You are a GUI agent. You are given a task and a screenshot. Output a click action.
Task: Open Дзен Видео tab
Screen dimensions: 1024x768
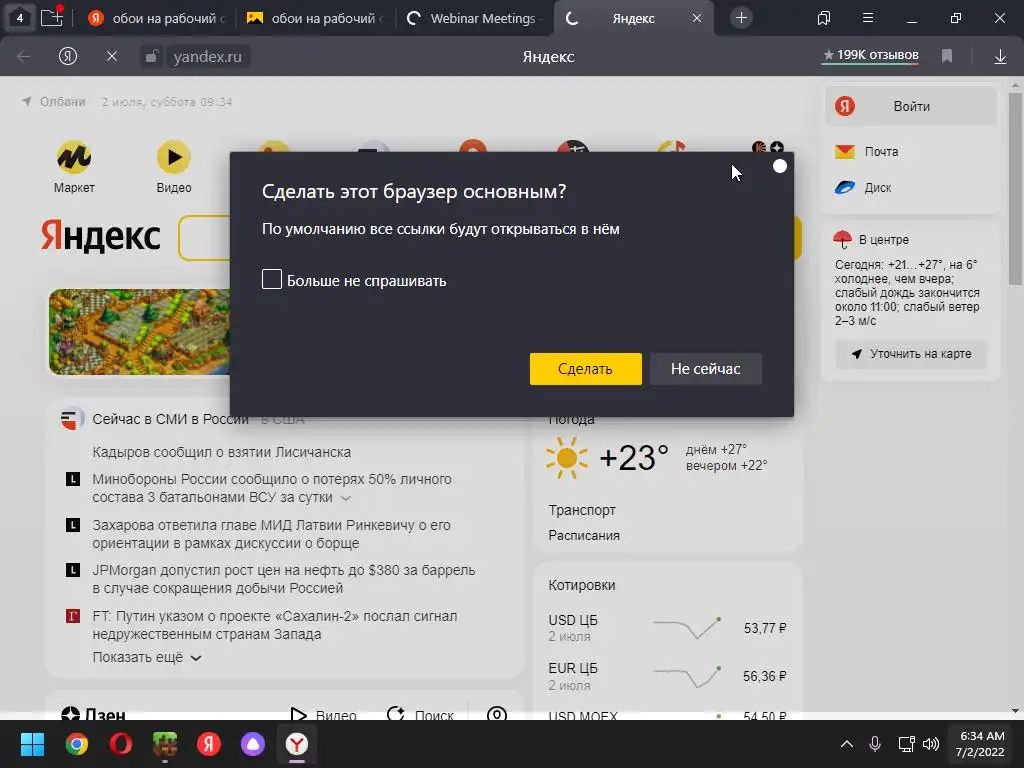(323, 715)
